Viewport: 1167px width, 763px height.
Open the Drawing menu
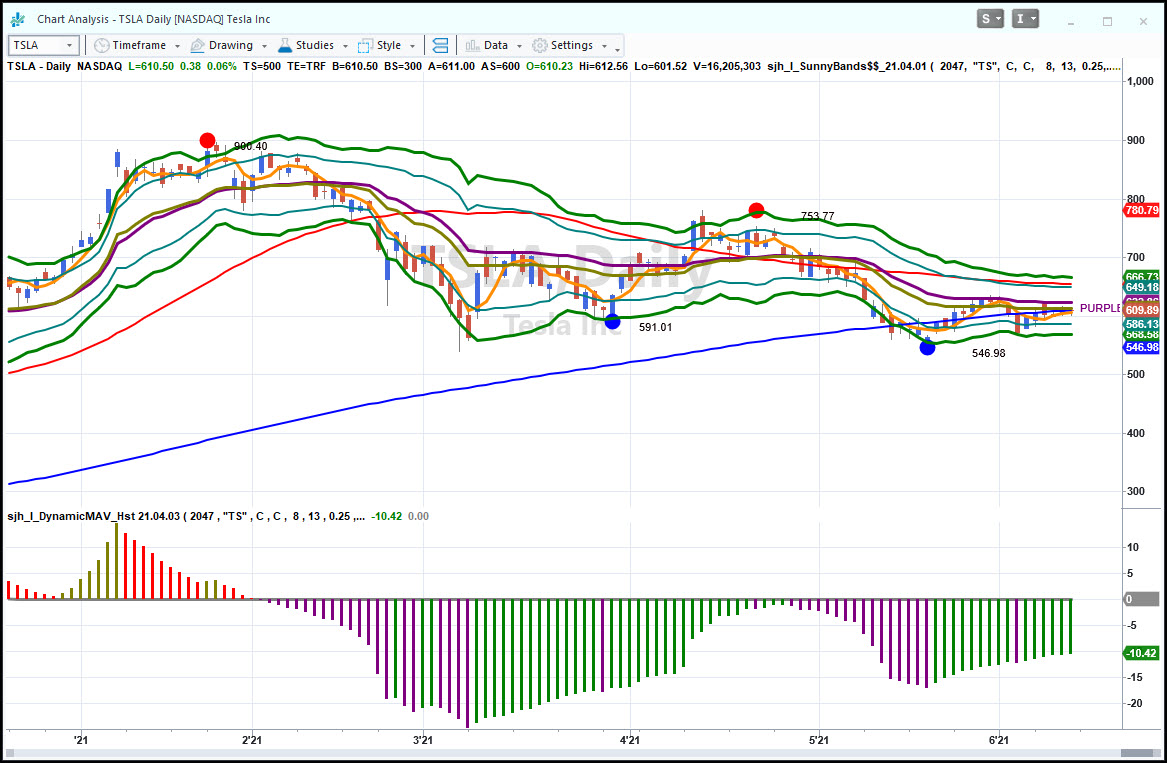pos(231,45)
